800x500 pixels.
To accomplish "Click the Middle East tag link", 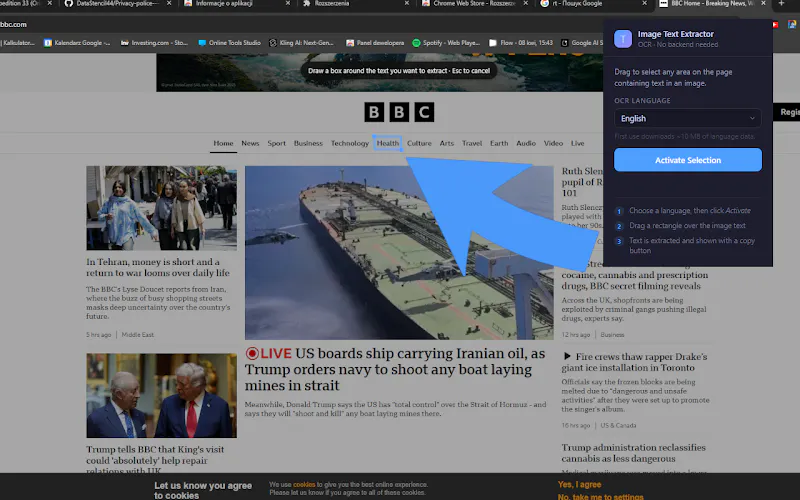I will click(x=137, y=335).
